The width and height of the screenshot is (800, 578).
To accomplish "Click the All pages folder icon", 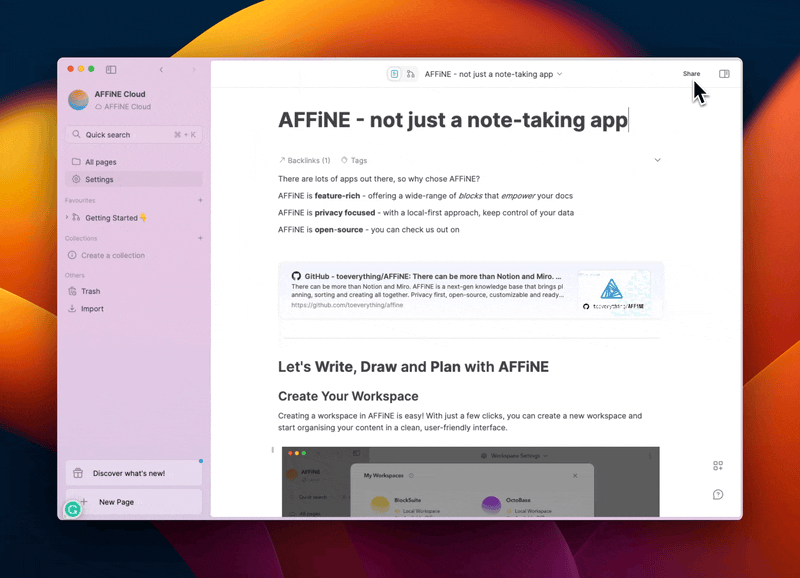I will [x=76, y=162].
